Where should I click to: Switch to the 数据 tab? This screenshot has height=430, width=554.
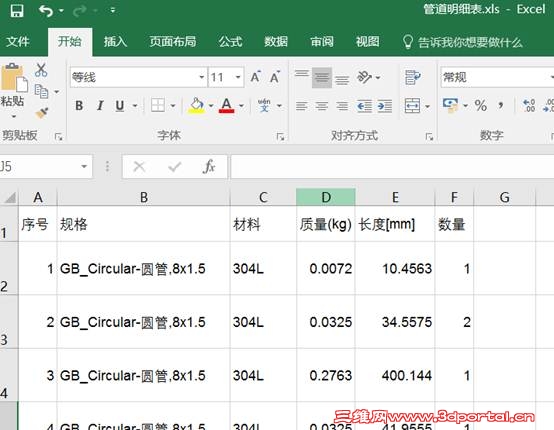[276, 42]
